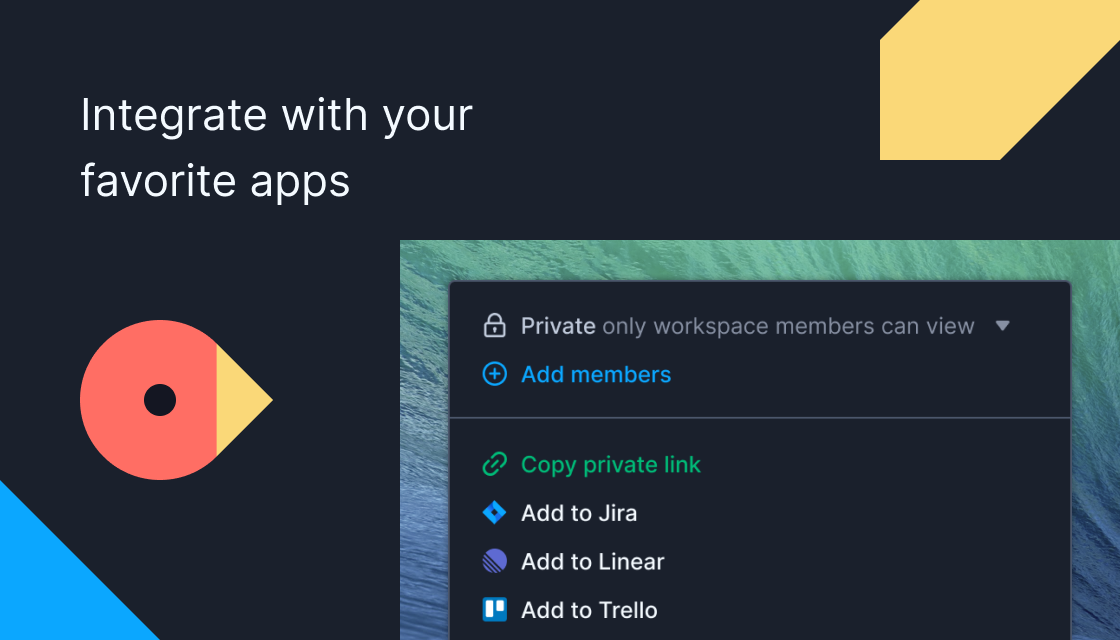Choose Copy private link
Image resolution: width=1120 pixels, height=640 pixels.
point(611,465)
